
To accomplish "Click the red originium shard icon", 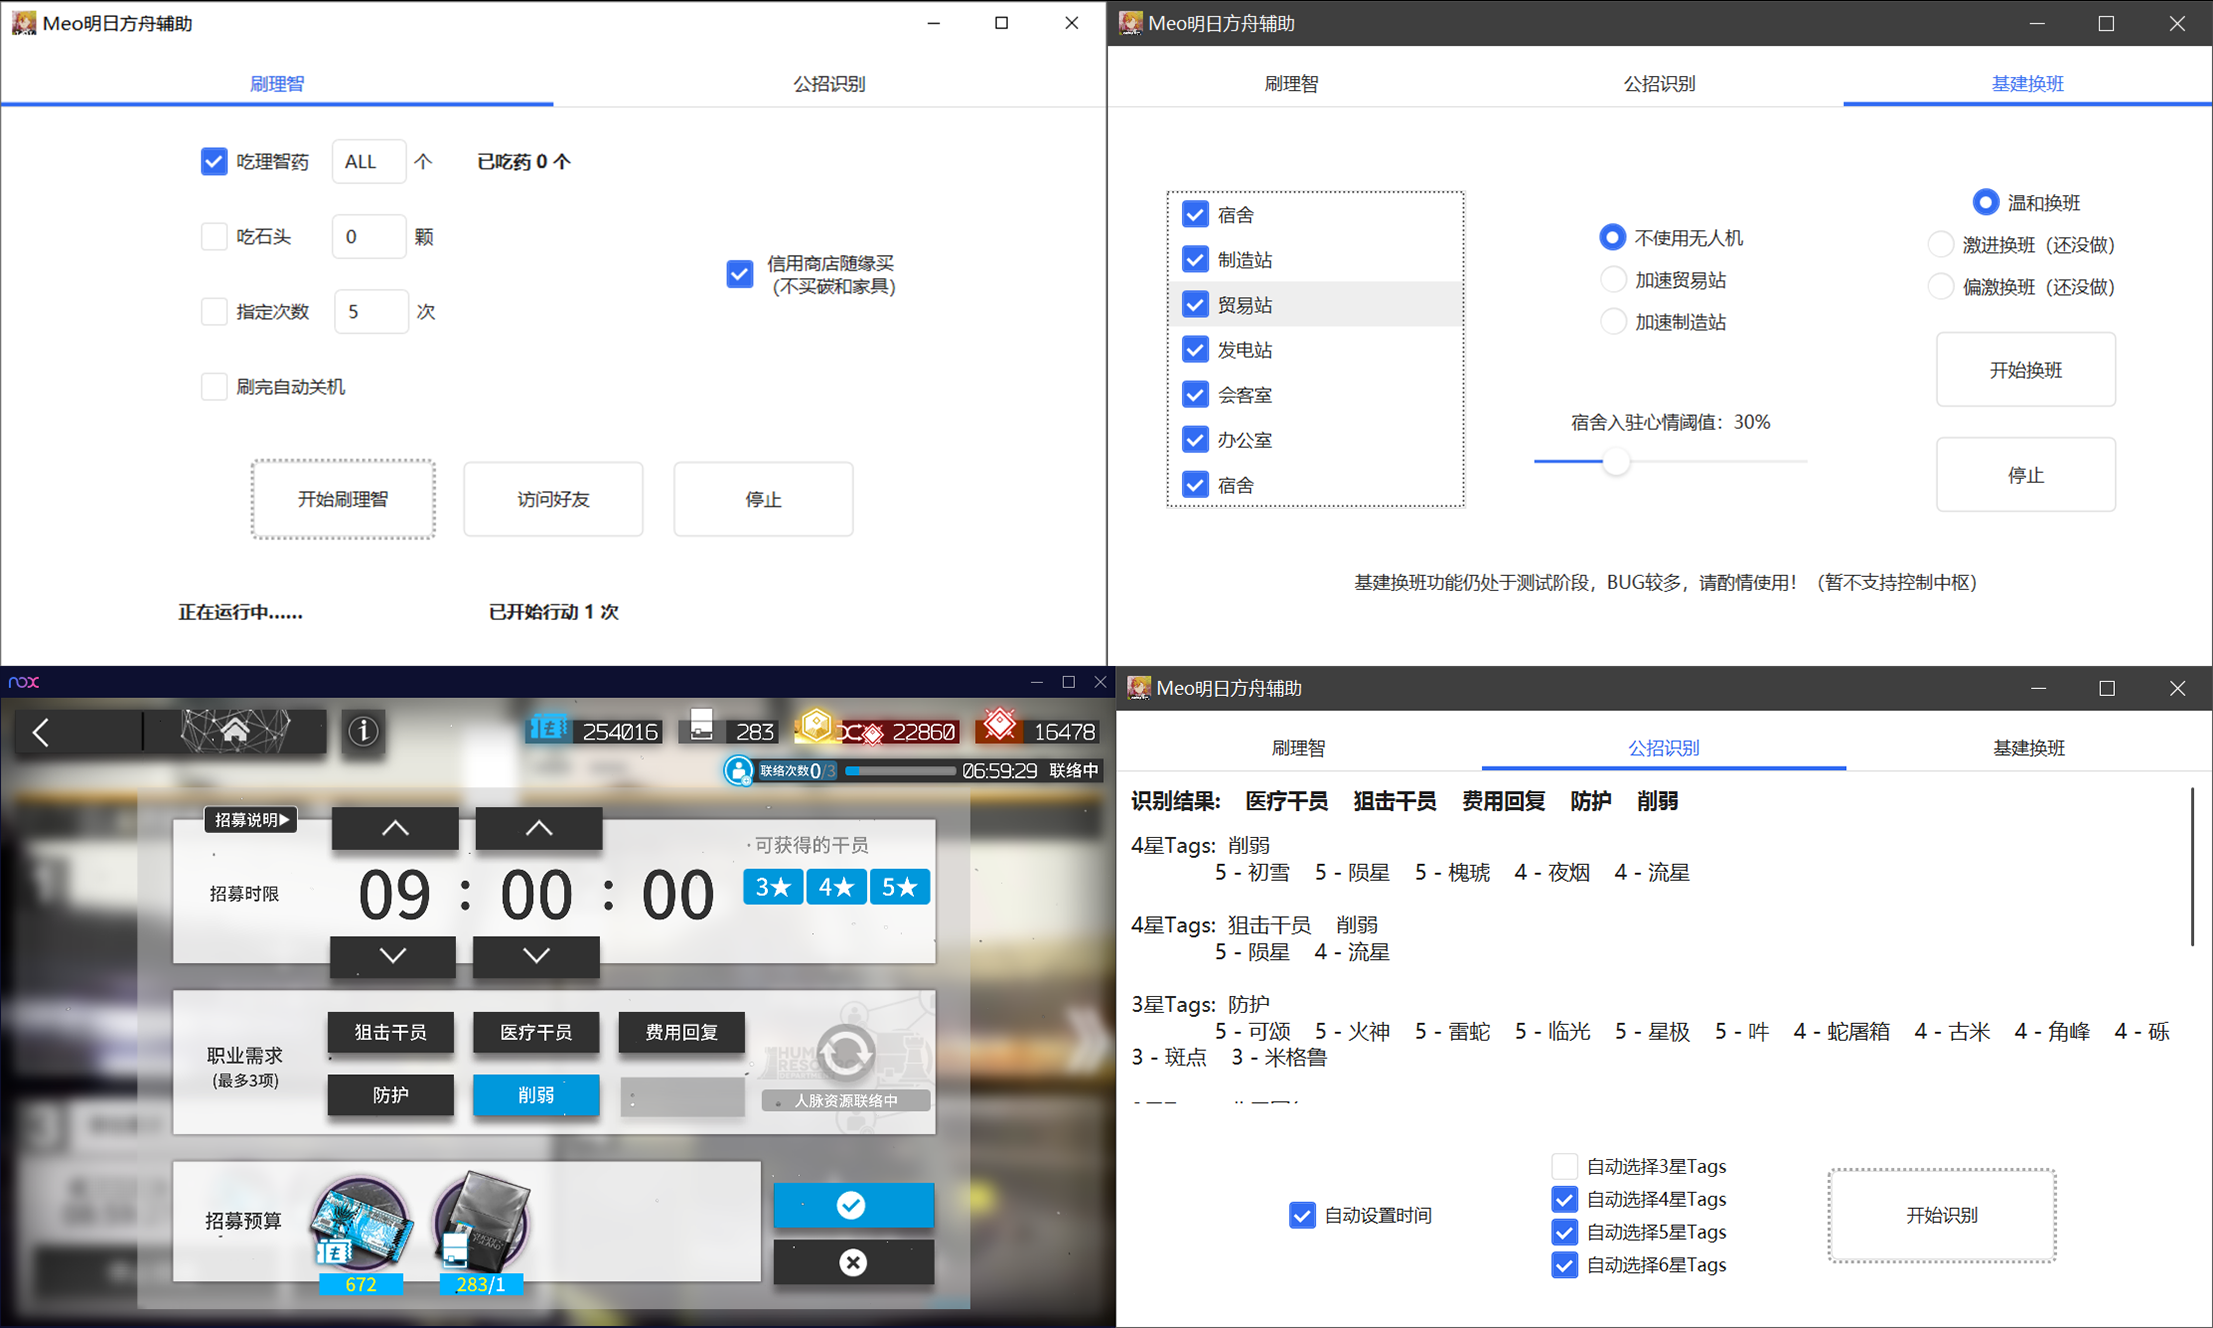I will click(x=999, y=726).
